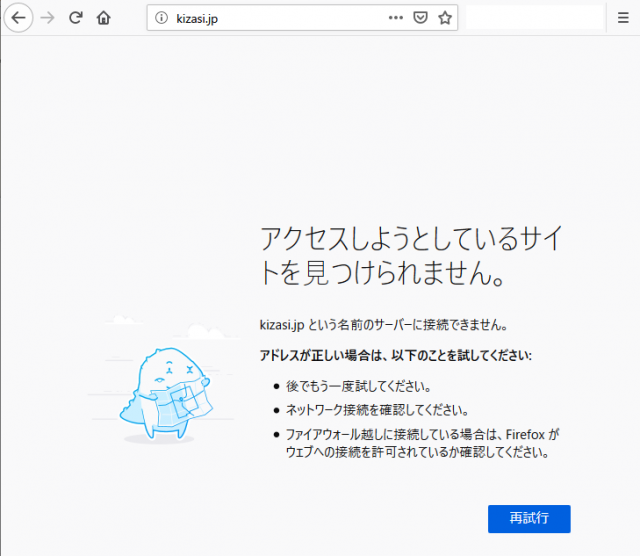Save the page to Pocket
The height and width of the screenshot is (556, 640).
tap(421, 18)
